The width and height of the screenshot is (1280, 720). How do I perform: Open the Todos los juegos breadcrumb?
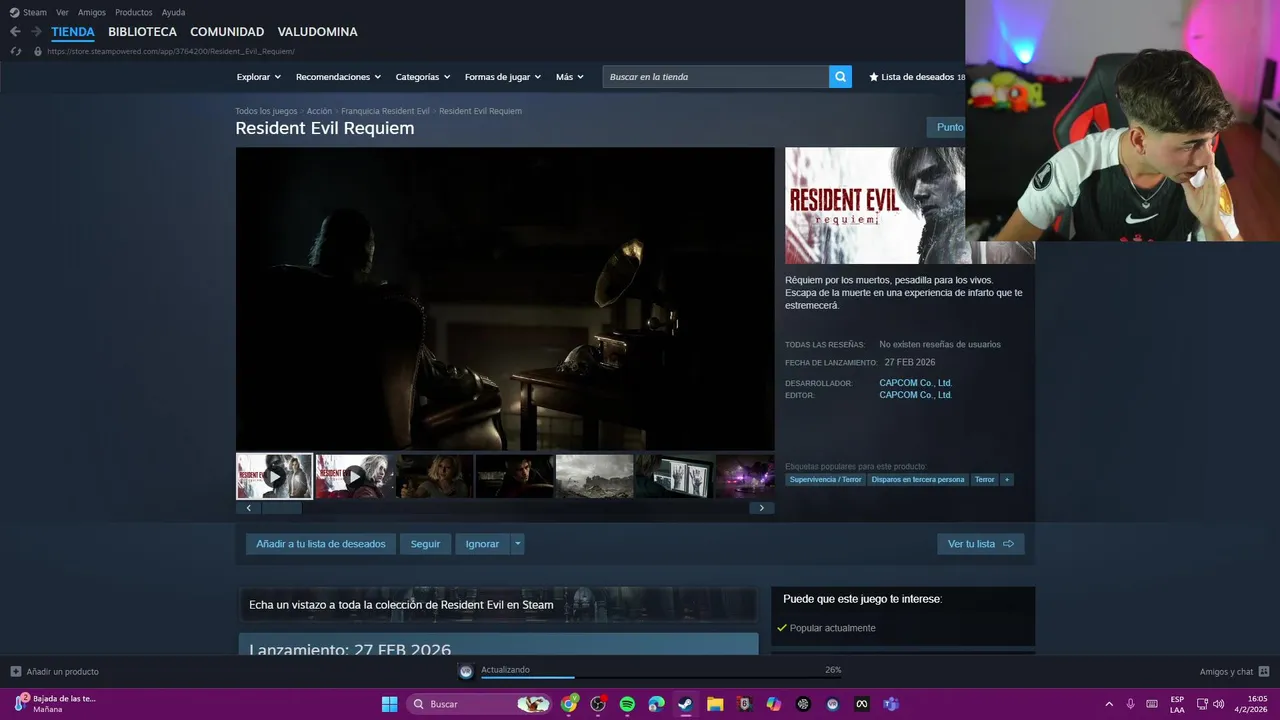[x=266, y=111]
